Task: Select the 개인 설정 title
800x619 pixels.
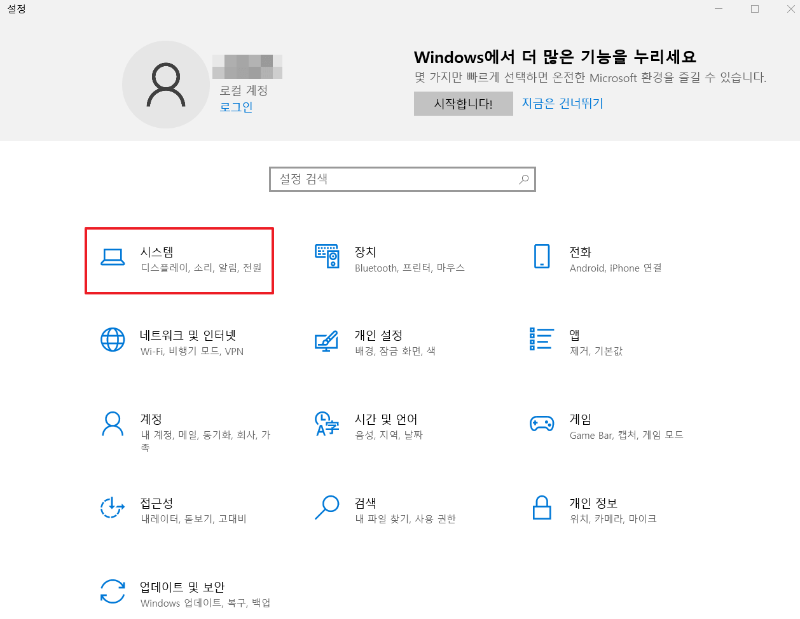Action: click(379, 335)
